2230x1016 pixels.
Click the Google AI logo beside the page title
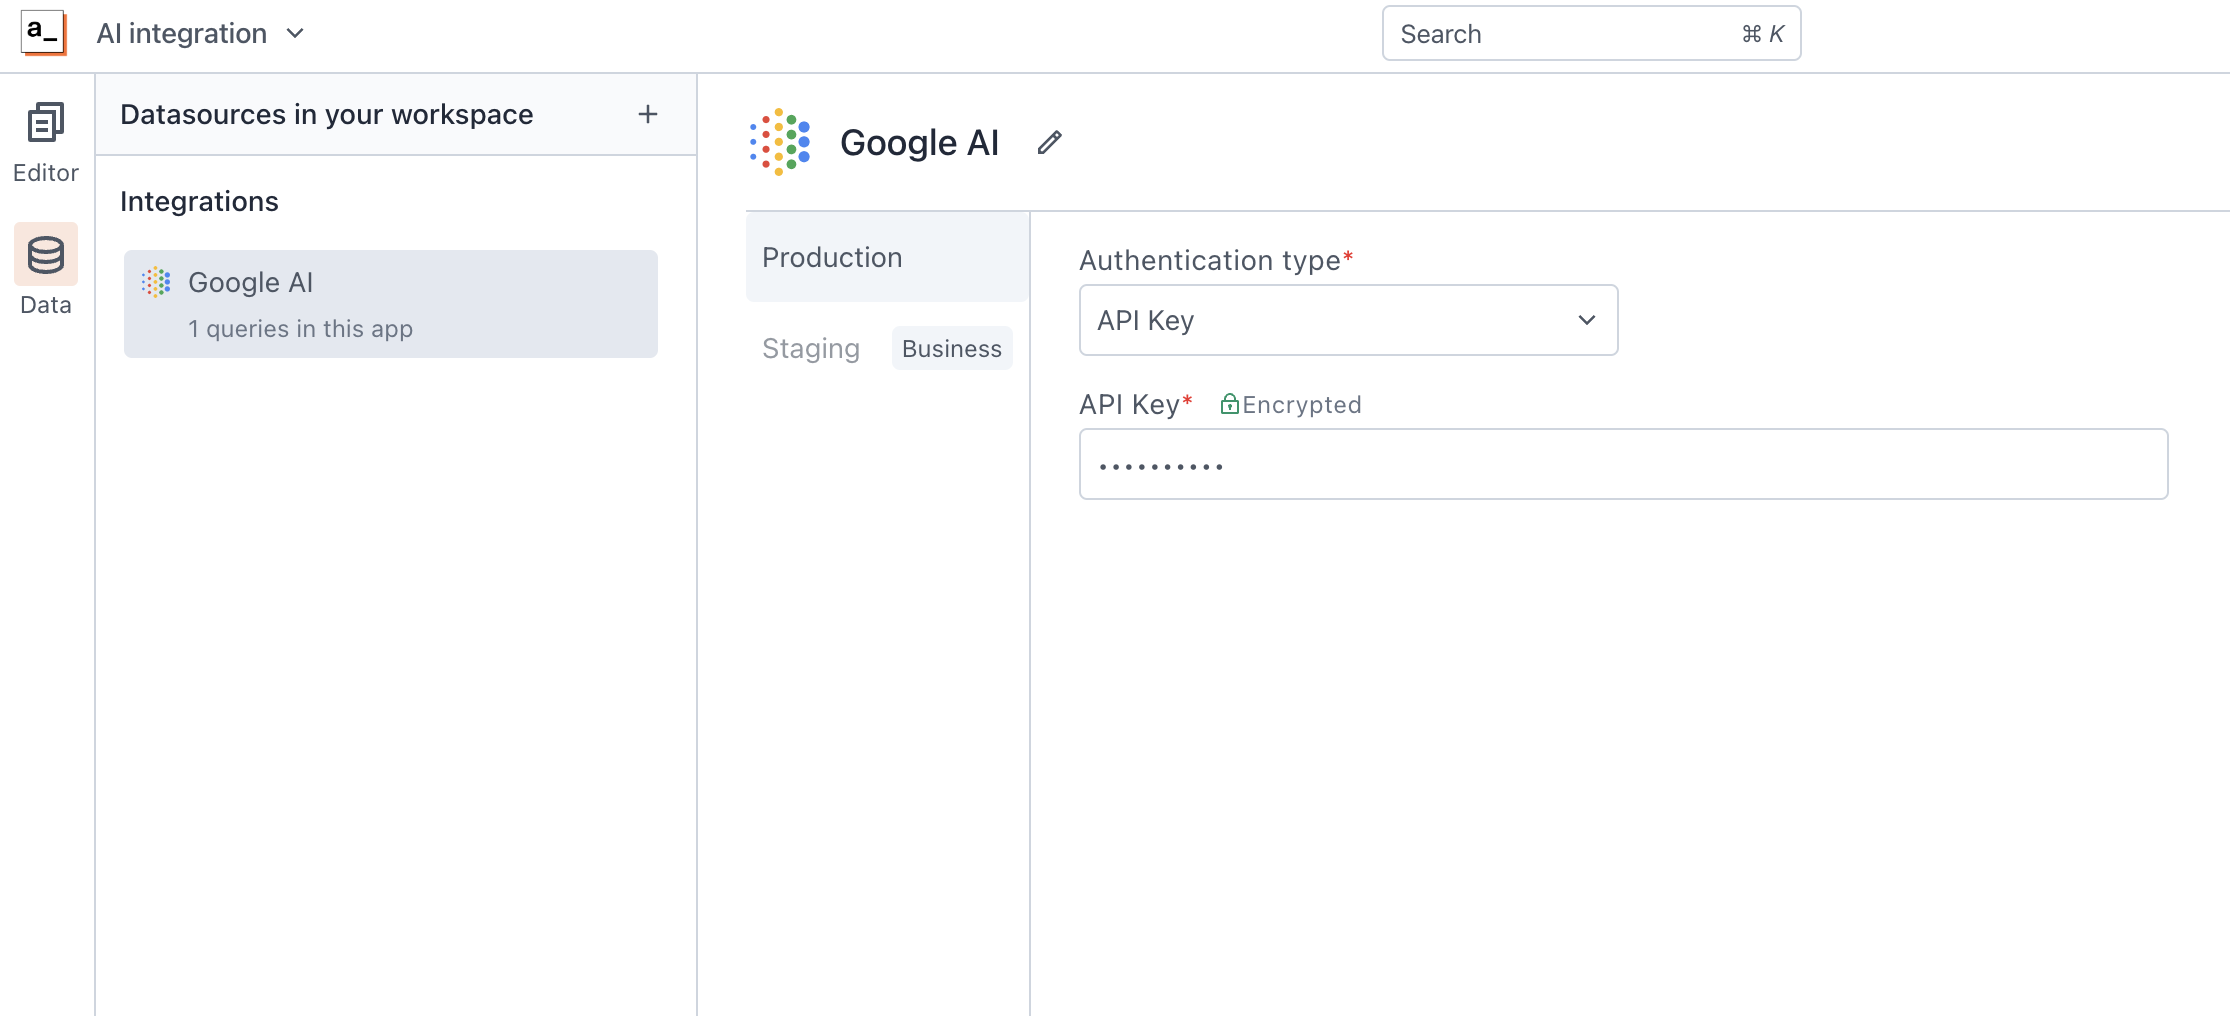(x=780, y=141)
